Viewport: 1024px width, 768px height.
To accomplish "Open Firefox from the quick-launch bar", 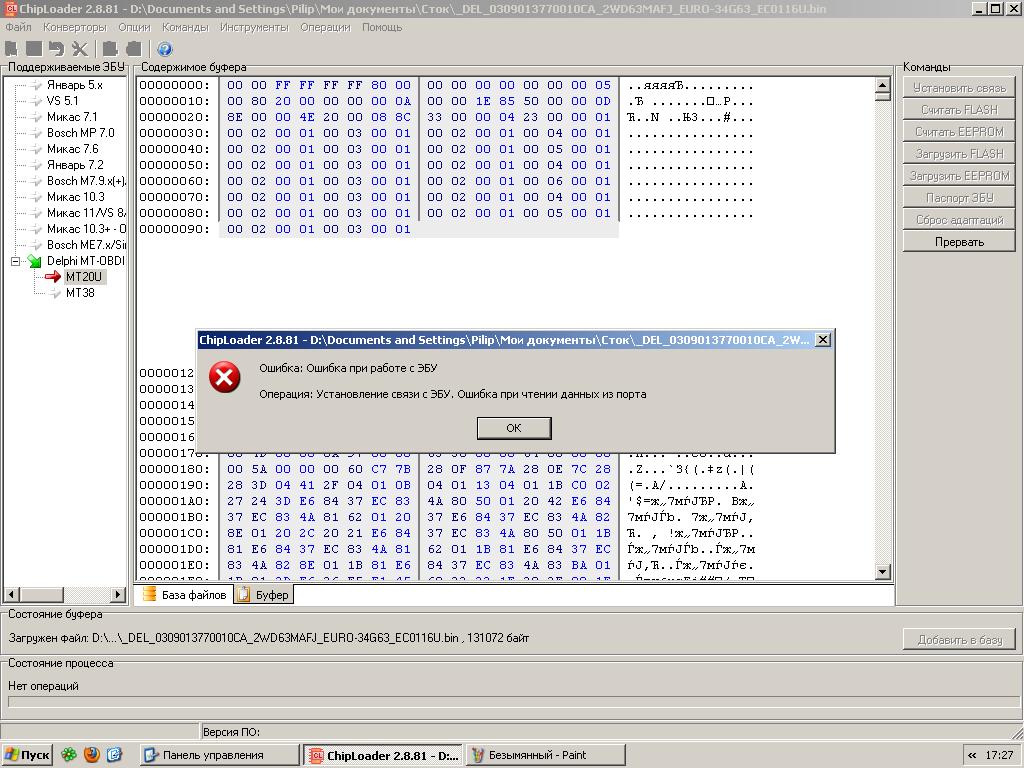I will [92, 755].
